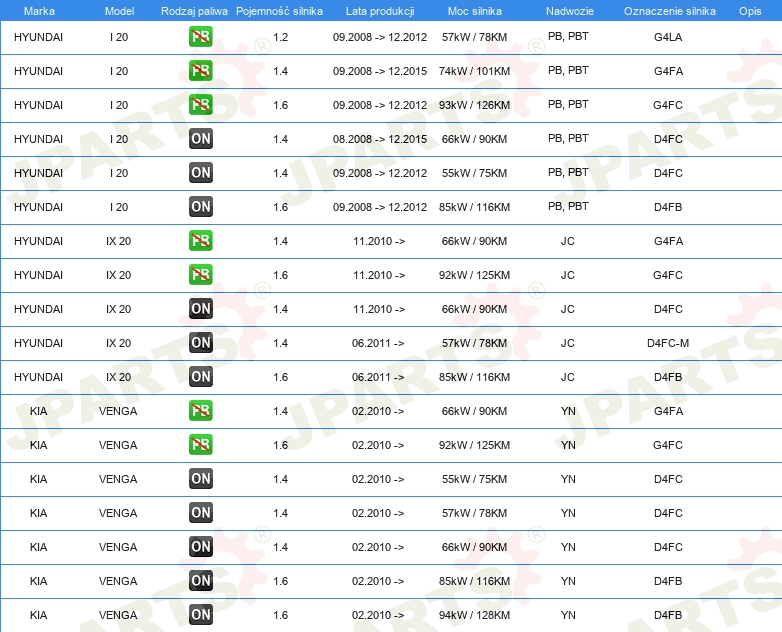Click the PB fuel icon in the G4LA row
Screen dimensions: 782x632
point(200,37)
